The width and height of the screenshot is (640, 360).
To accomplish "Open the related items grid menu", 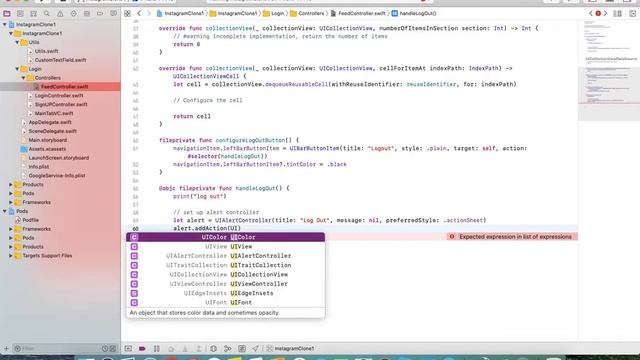I will [127, 13].
